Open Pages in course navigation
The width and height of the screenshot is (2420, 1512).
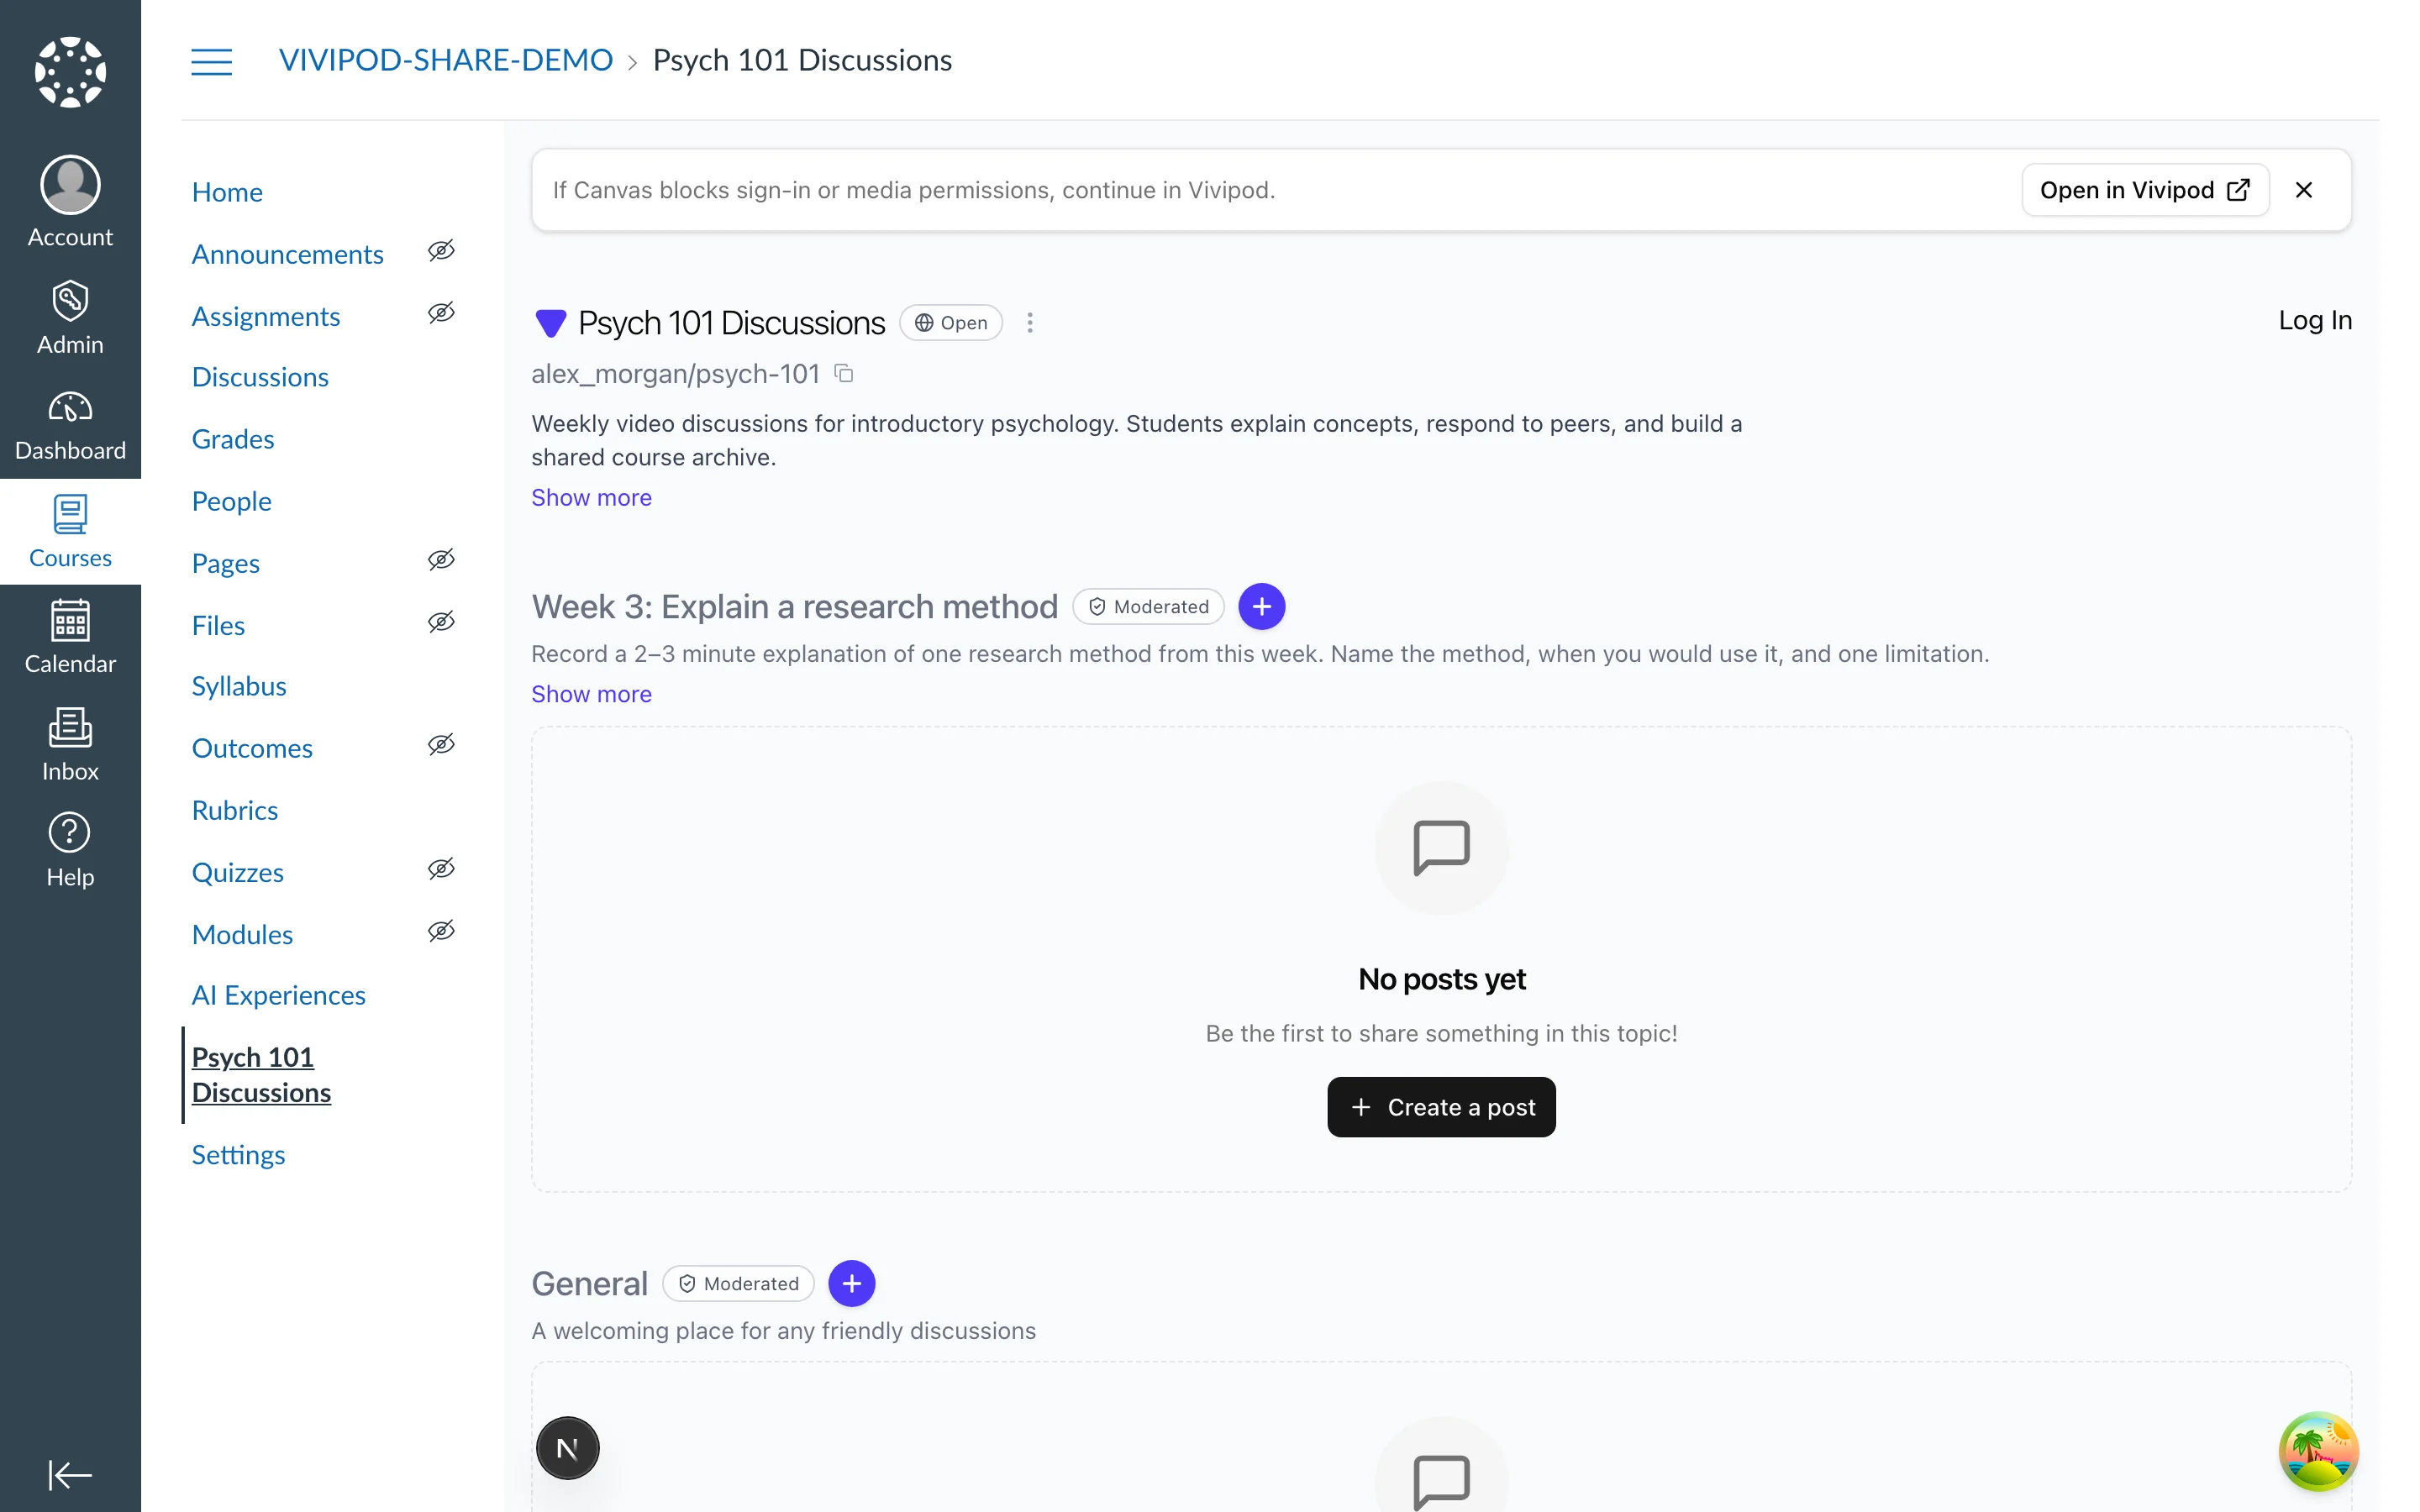pyautogui.click(x=226, y=563)
